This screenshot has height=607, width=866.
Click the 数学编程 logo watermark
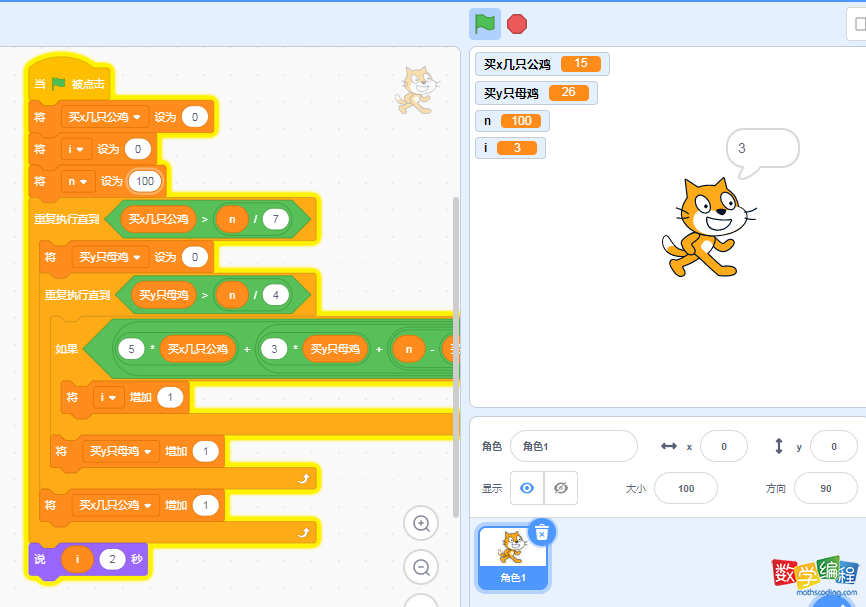pyautogui.click(x=814, y=577)
